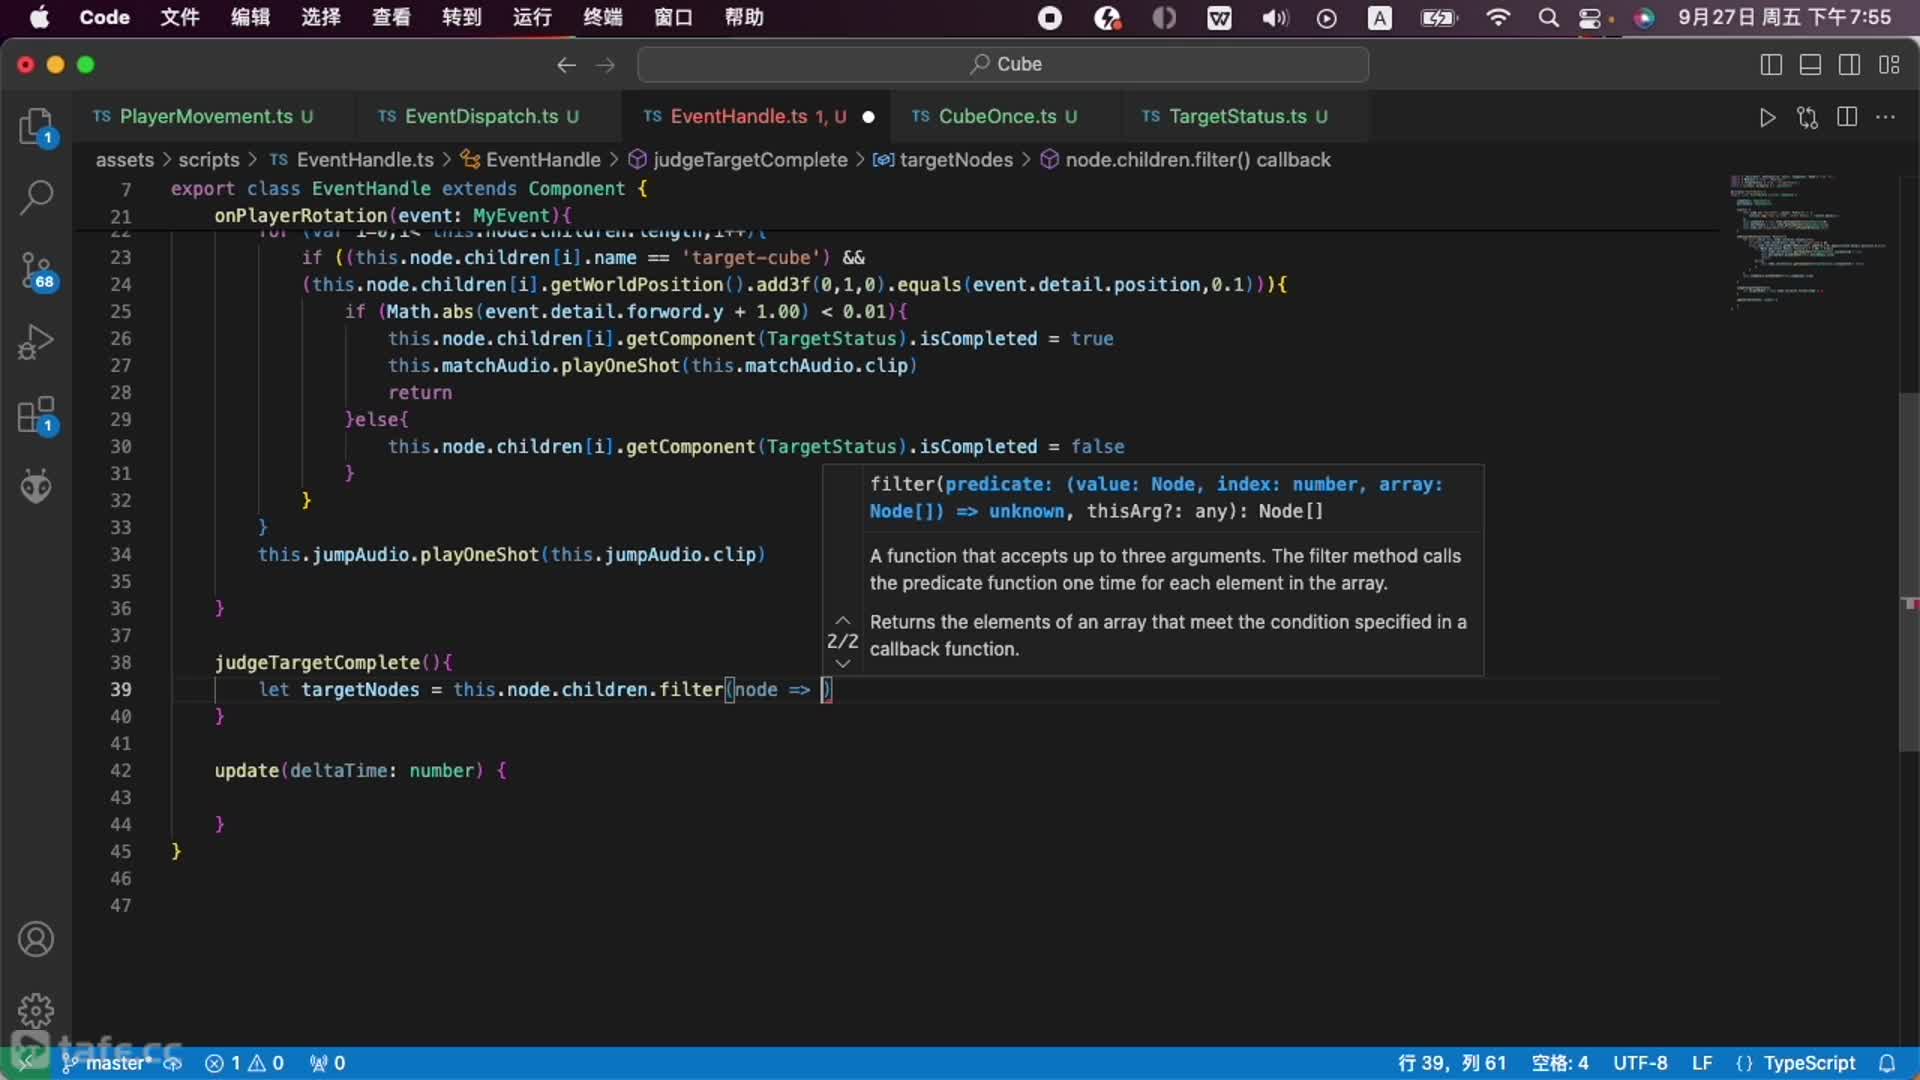The width and height of the screenshot is (1920, 1080).
Task: Go back with the left arrow
Action: pyautogui.click(x=566, y=65)
